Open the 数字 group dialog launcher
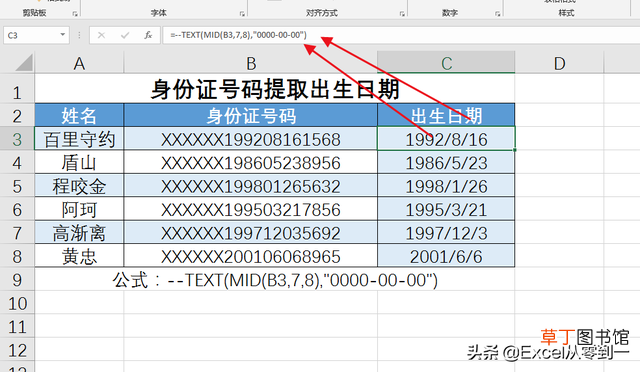Image resolution: width=640 pixels, height=372 pixels. pos(498,13)
